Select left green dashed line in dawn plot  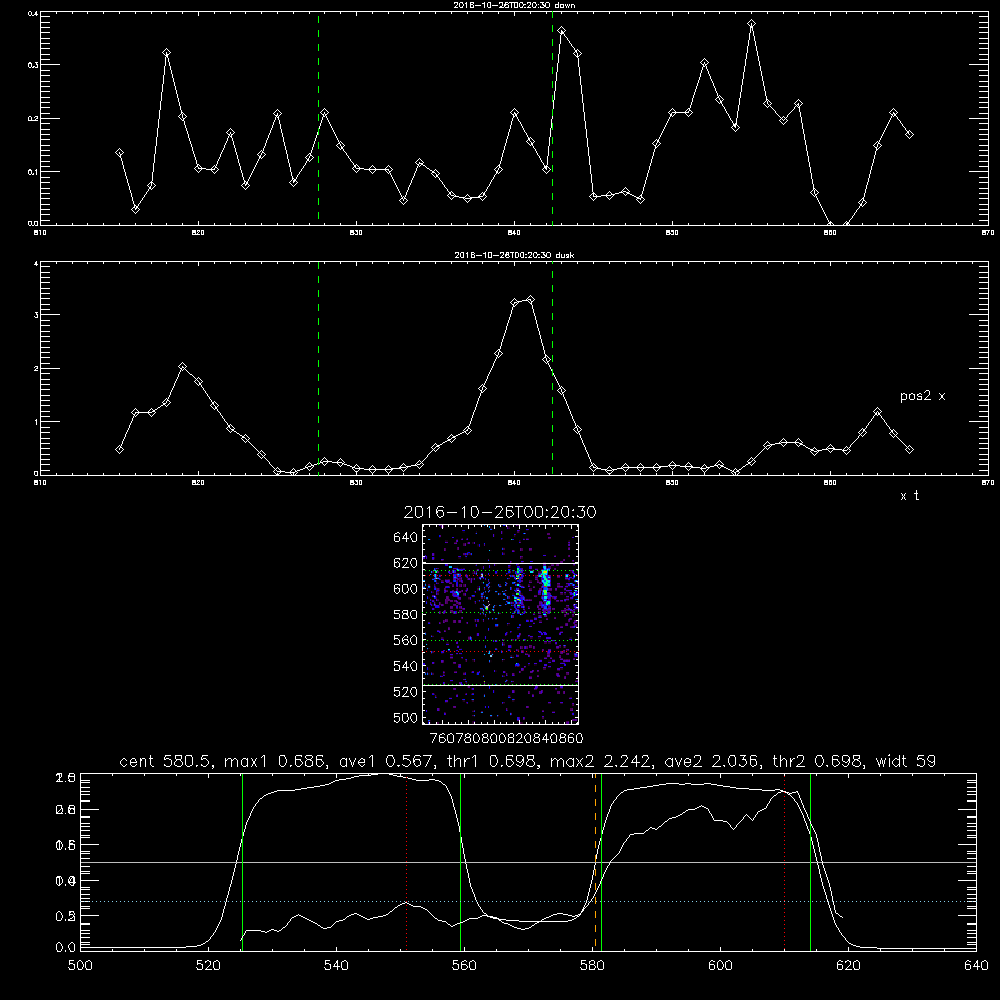tap(318, 118)
